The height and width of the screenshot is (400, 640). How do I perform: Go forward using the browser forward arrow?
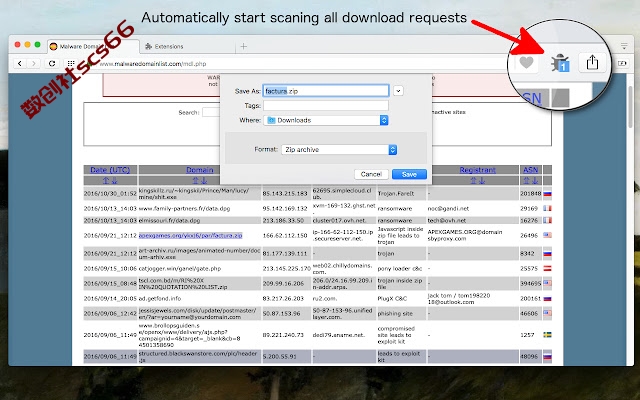pyautogui.click(x=34, y=63)
